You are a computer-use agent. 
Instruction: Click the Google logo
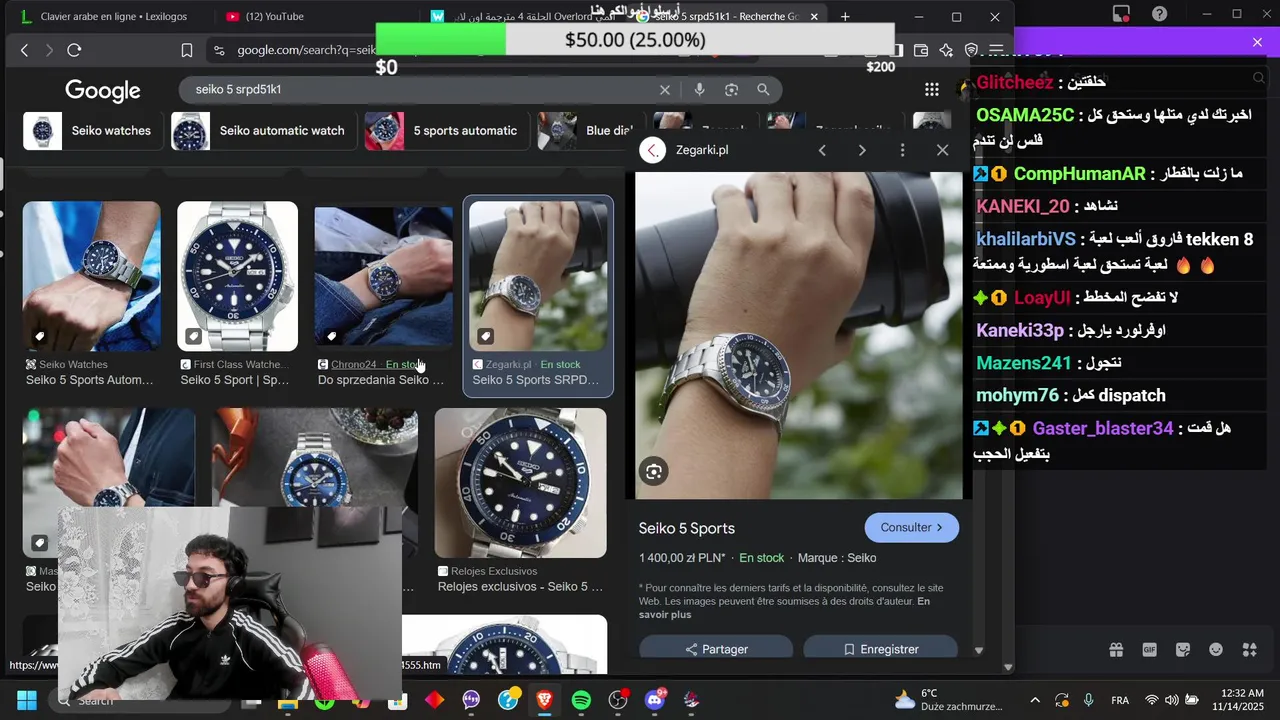point(103,91)
